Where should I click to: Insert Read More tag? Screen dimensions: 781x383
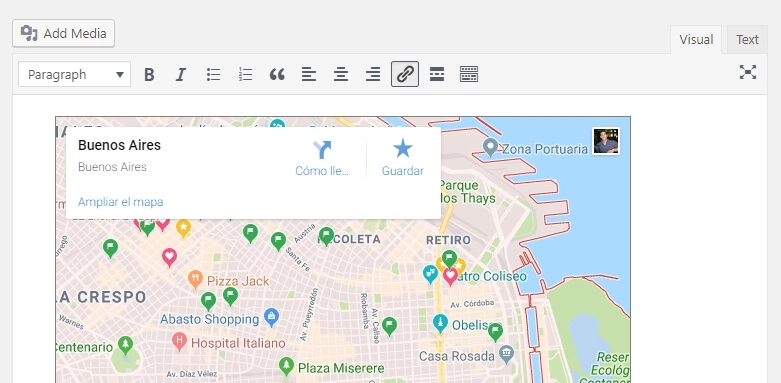pyautogui.click(x=437, y=75)
